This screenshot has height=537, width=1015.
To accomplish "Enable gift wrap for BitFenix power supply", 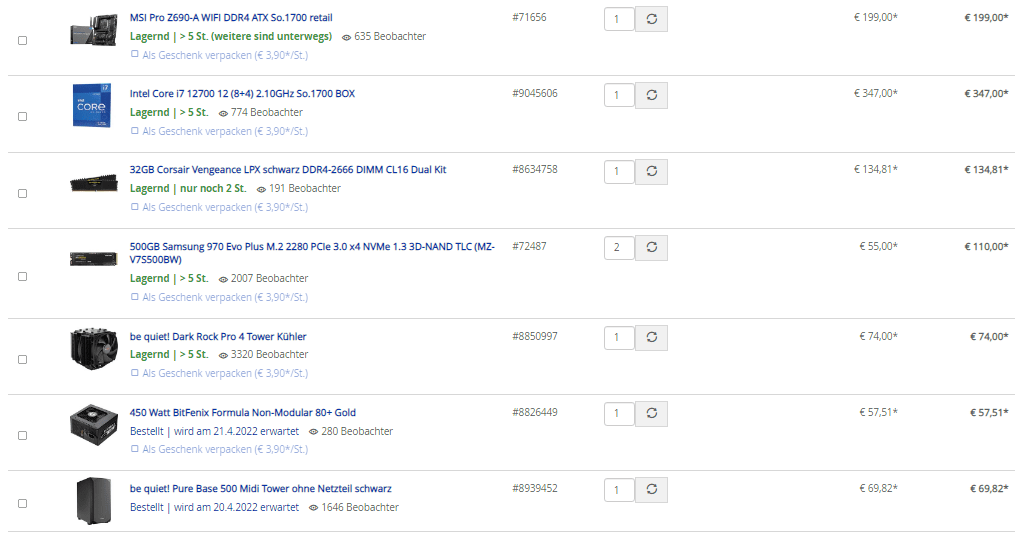I will click(135, 449).
